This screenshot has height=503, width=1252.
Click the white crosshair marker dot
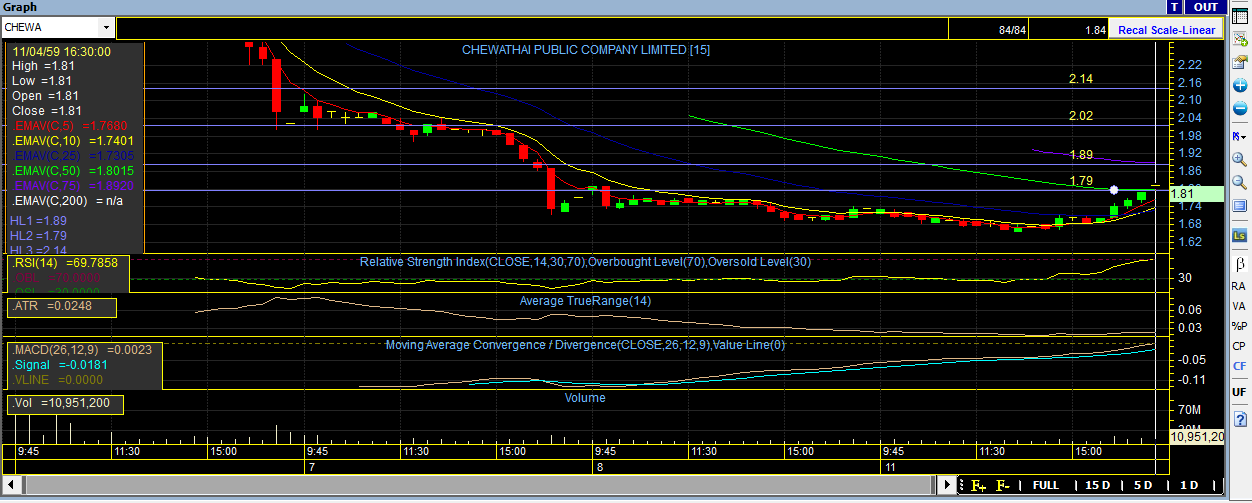click(x=1114, y=189)
